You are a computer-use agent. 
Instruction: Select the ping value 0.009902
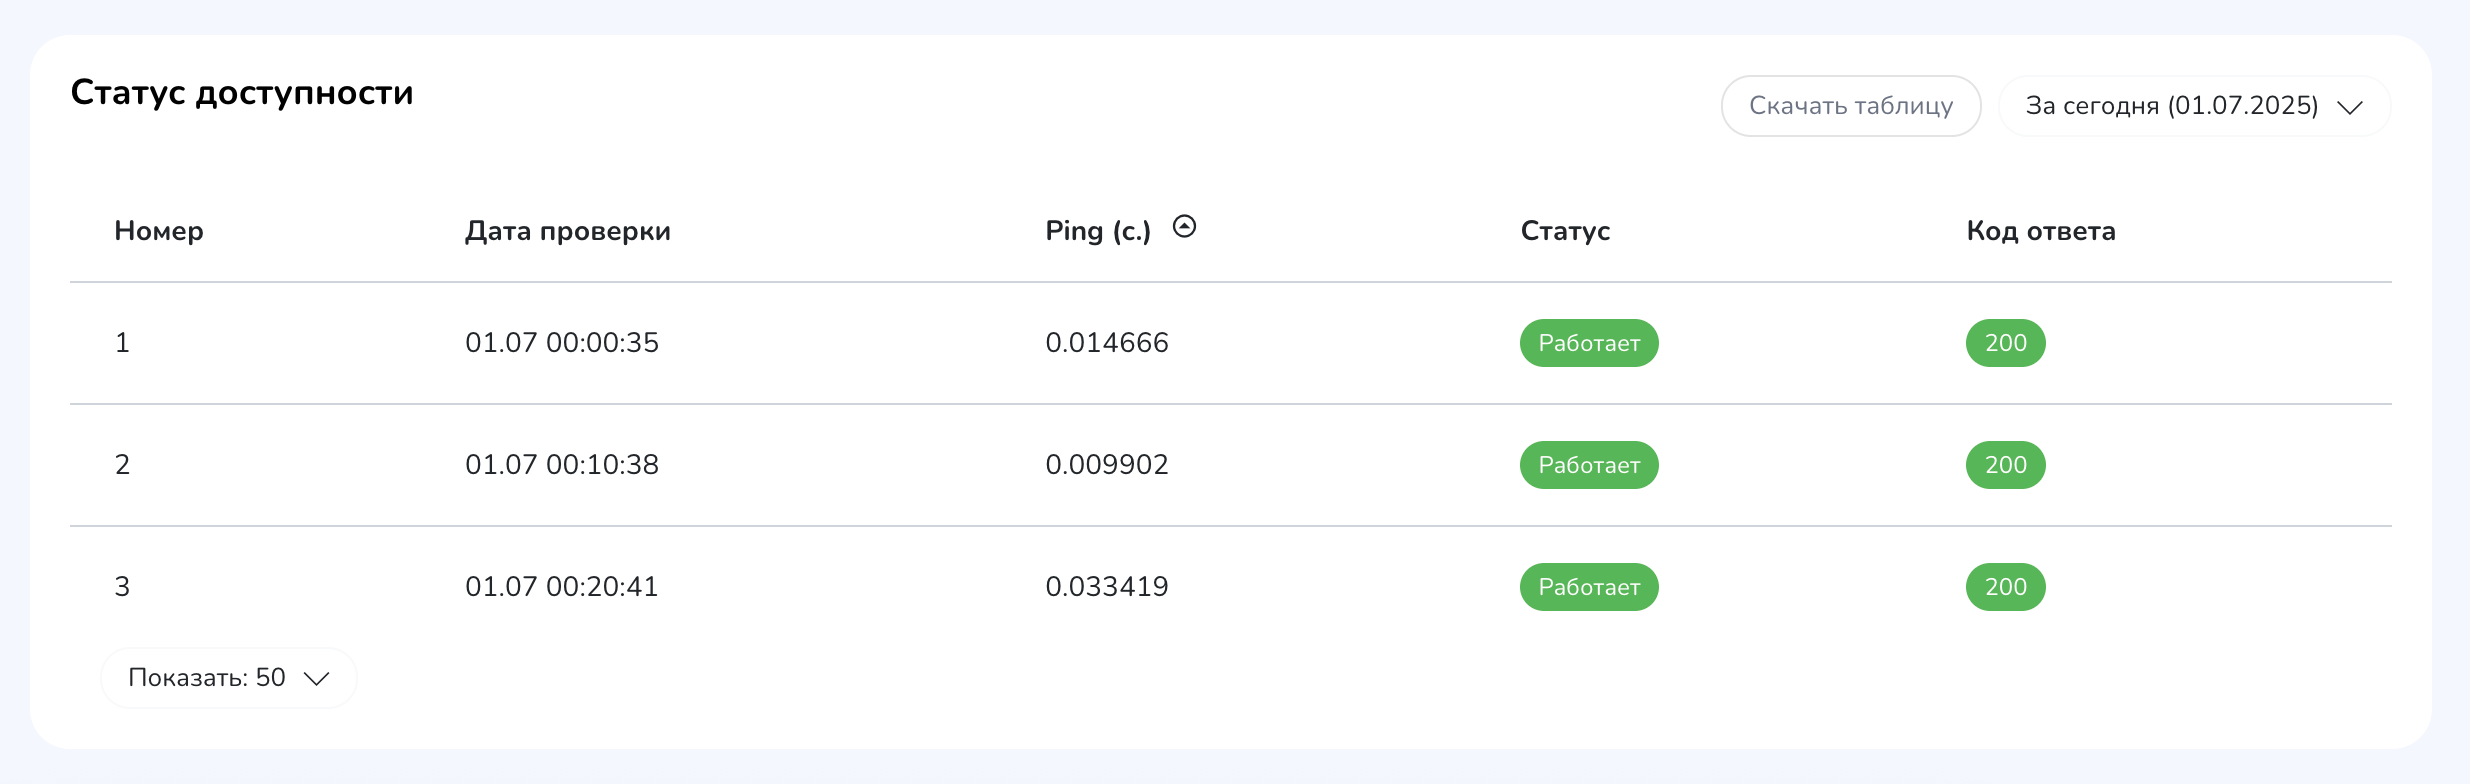(x=1107, y=465)
